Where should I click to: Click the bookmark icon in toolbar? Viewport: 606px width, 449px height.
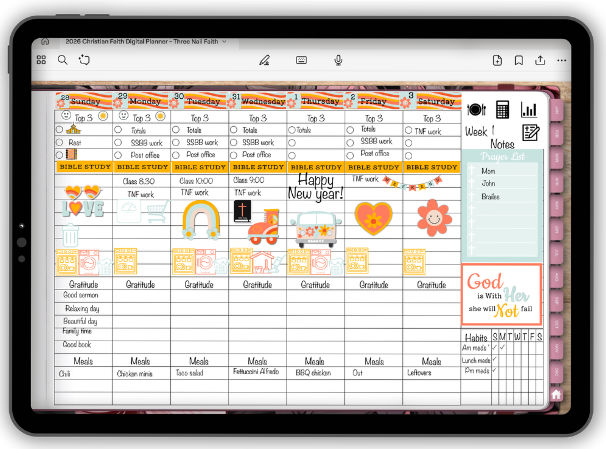point(521,60)
